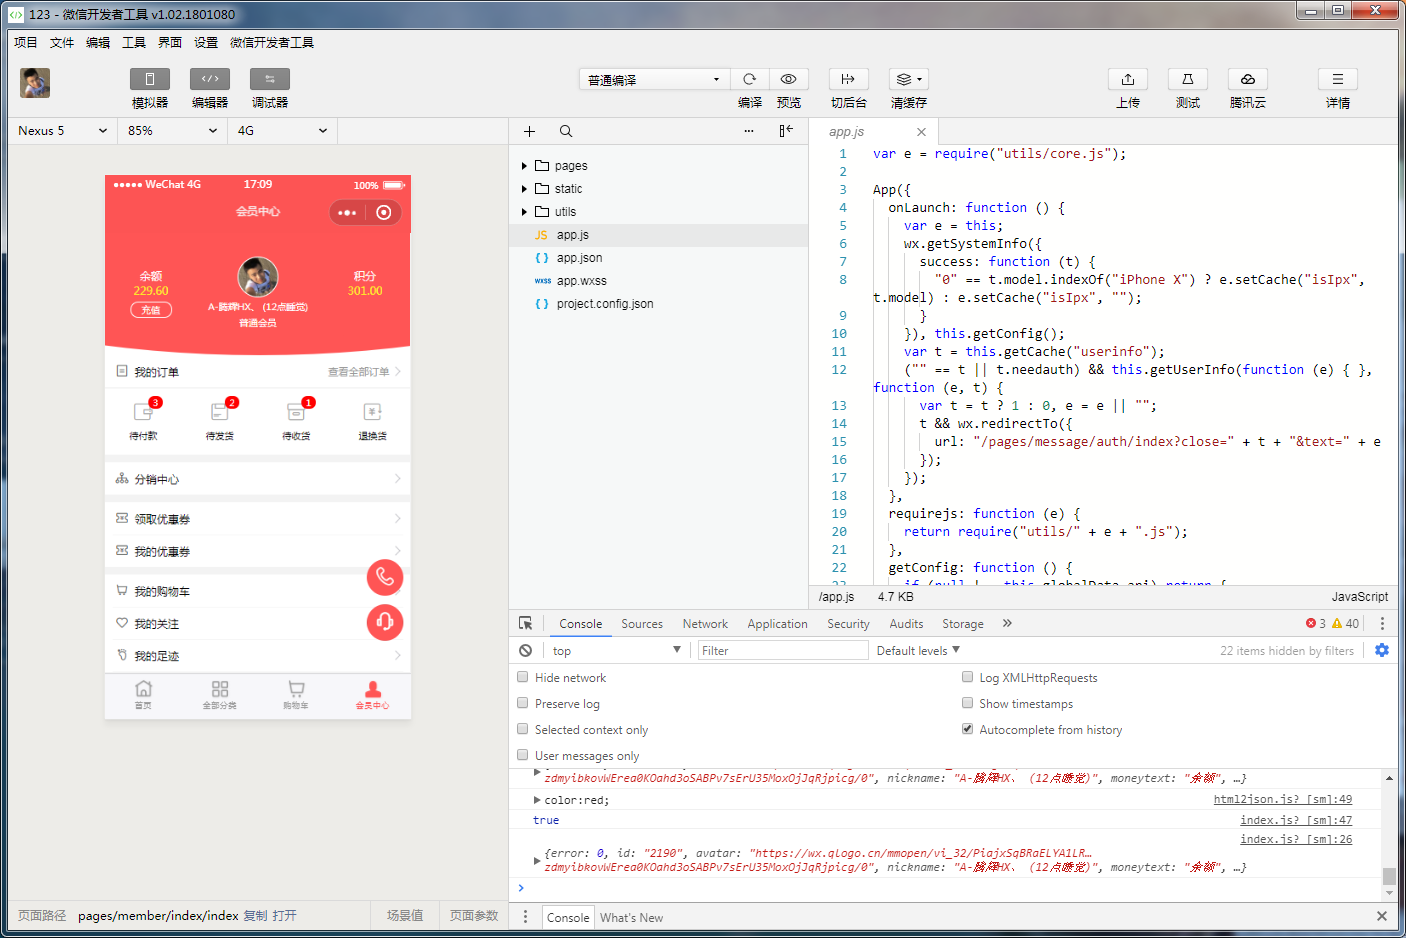The width and height of the screenshot is (1406, 938).
Task: Open file tree more options ellipsis
Action: 749,131
